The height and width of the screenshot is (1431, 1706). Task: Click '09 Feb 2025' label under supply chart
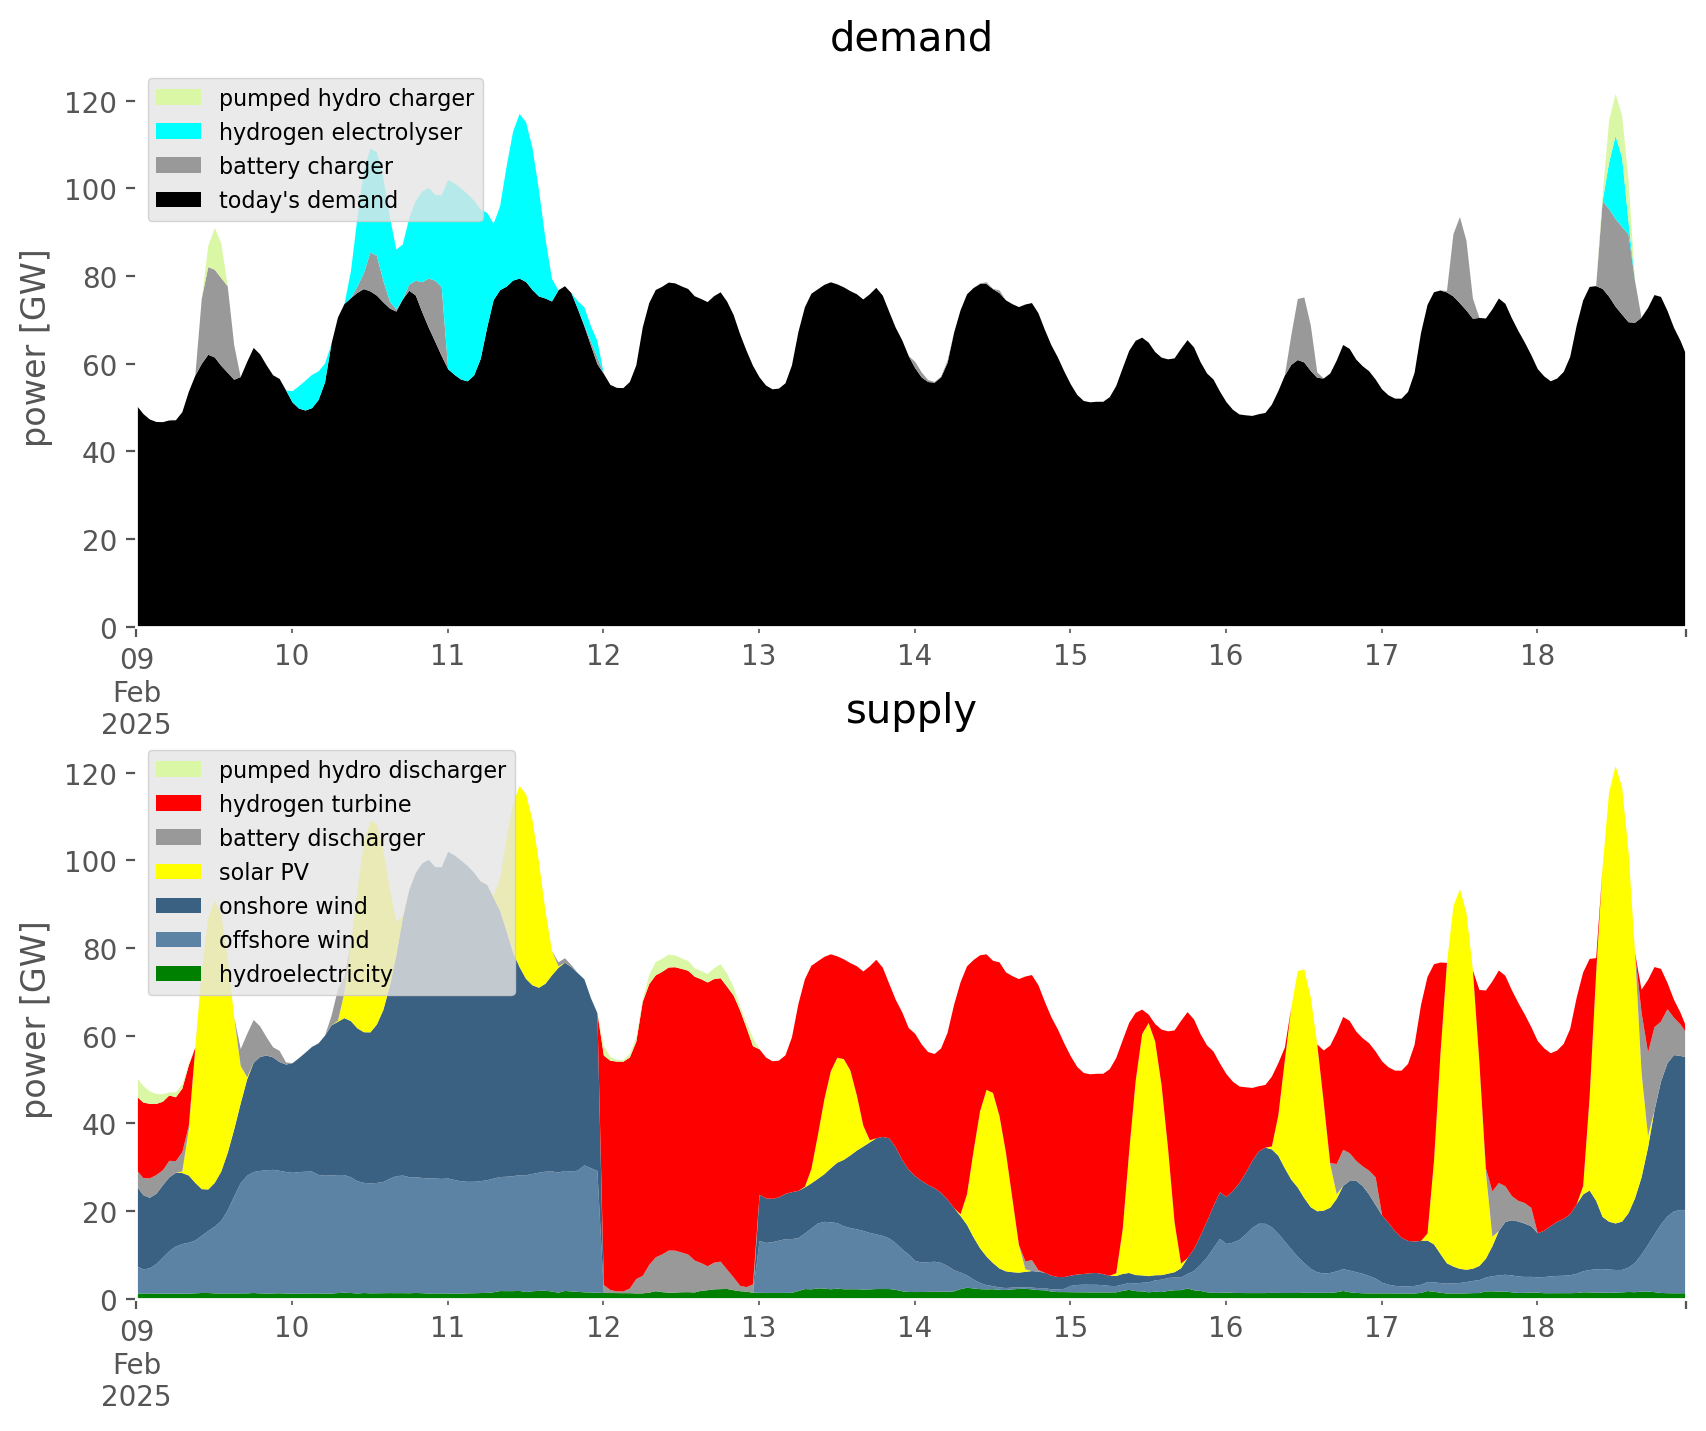coord(136,1362)
